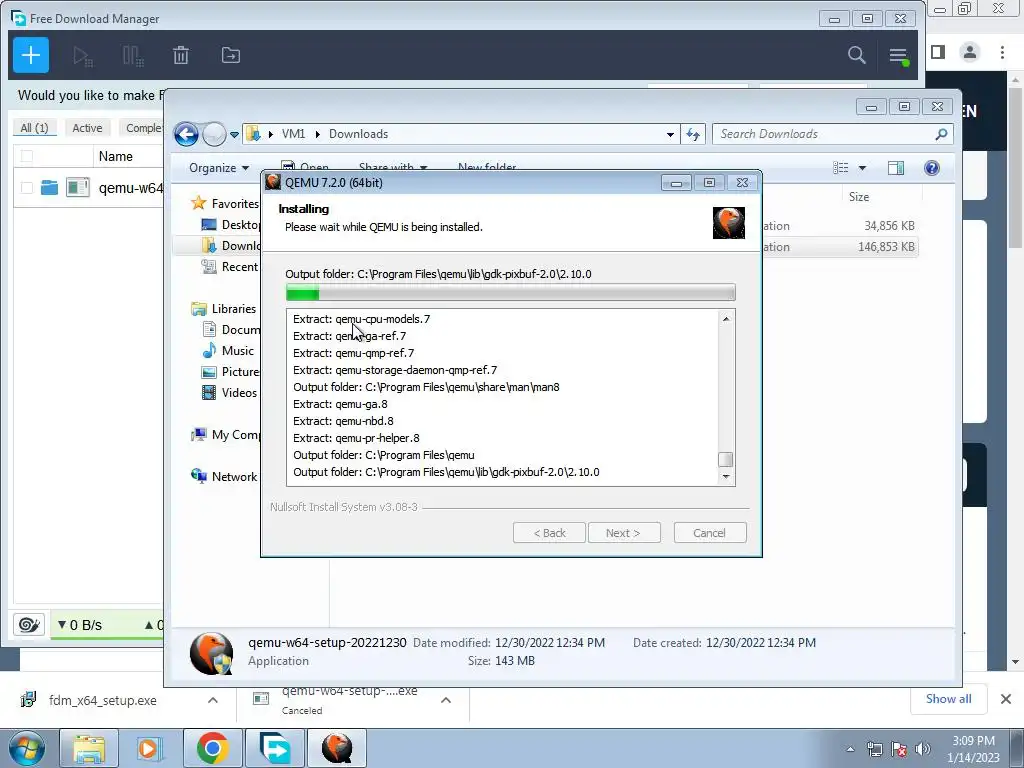Click refresh button next to Explorer address bar

[693, 134]
